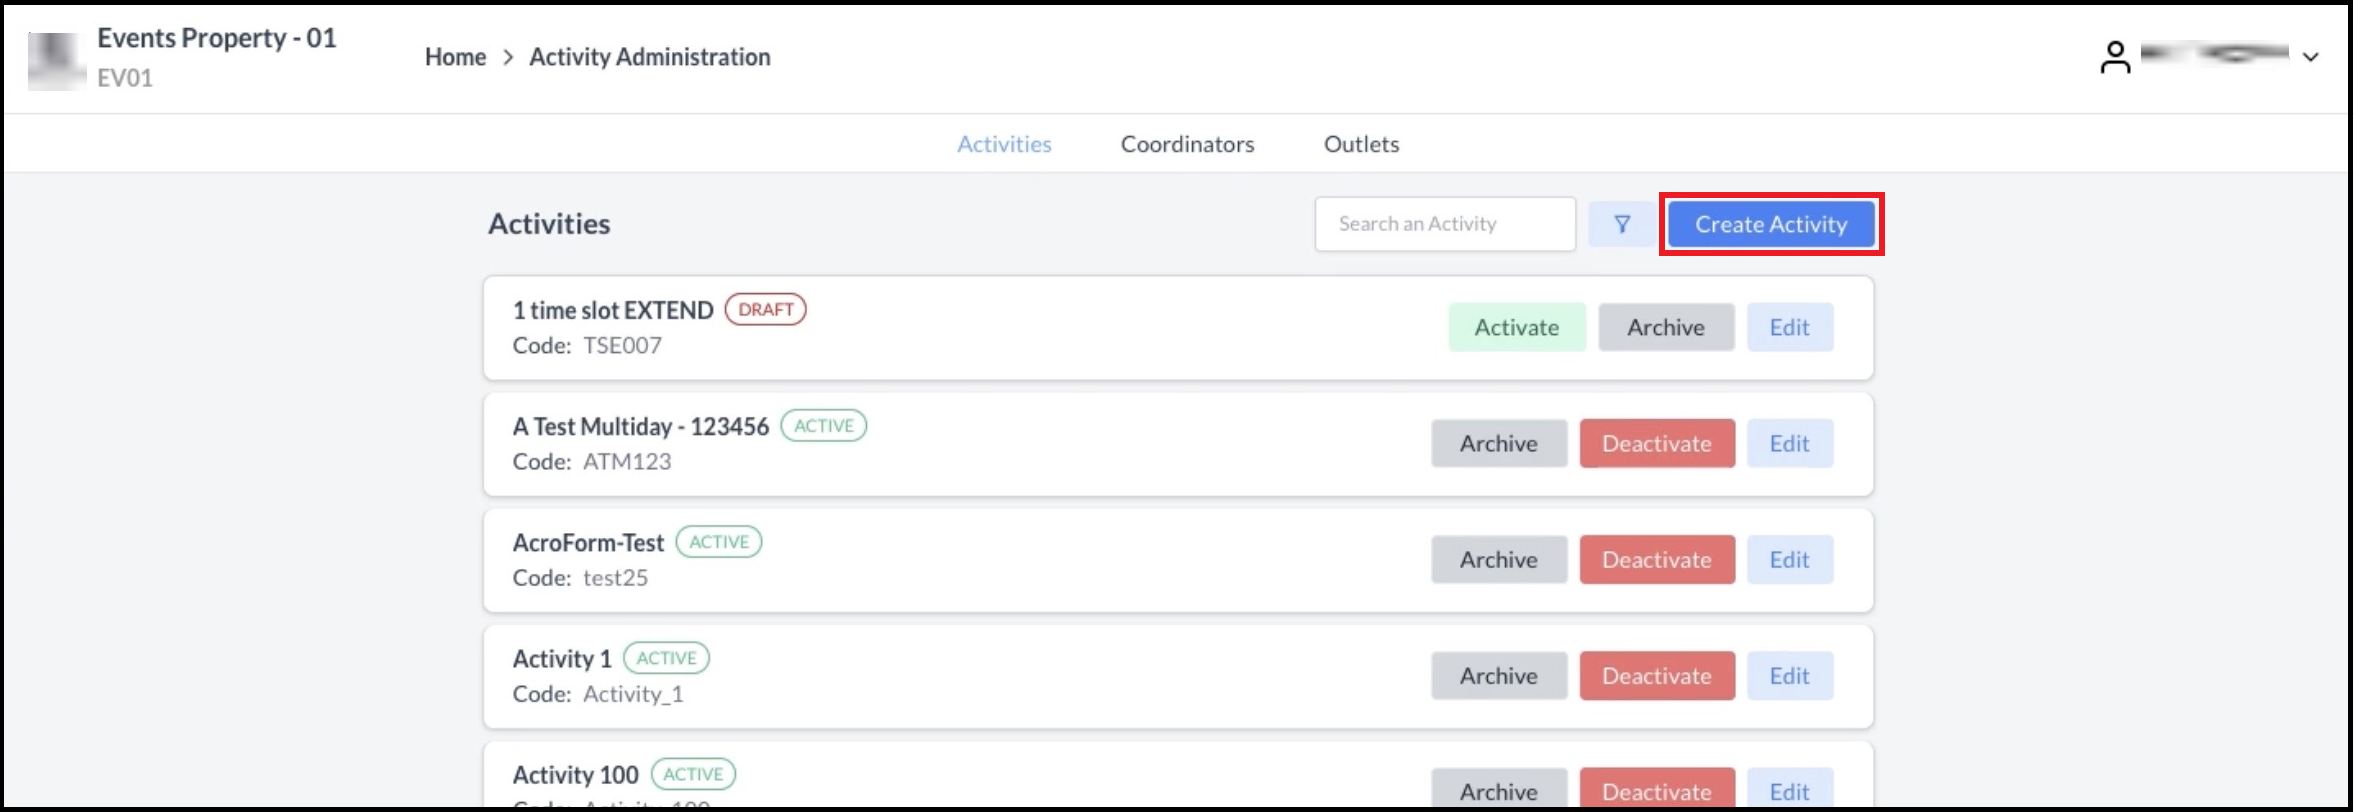Deactivate Activity 100

coord(1656,791)
